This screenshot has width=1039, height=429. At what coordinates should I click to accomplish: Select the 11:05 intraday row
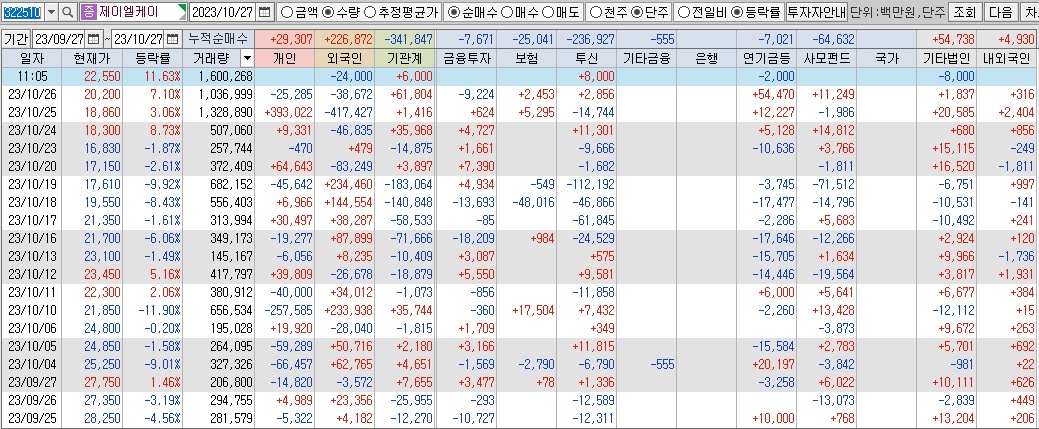coord(520,76)
